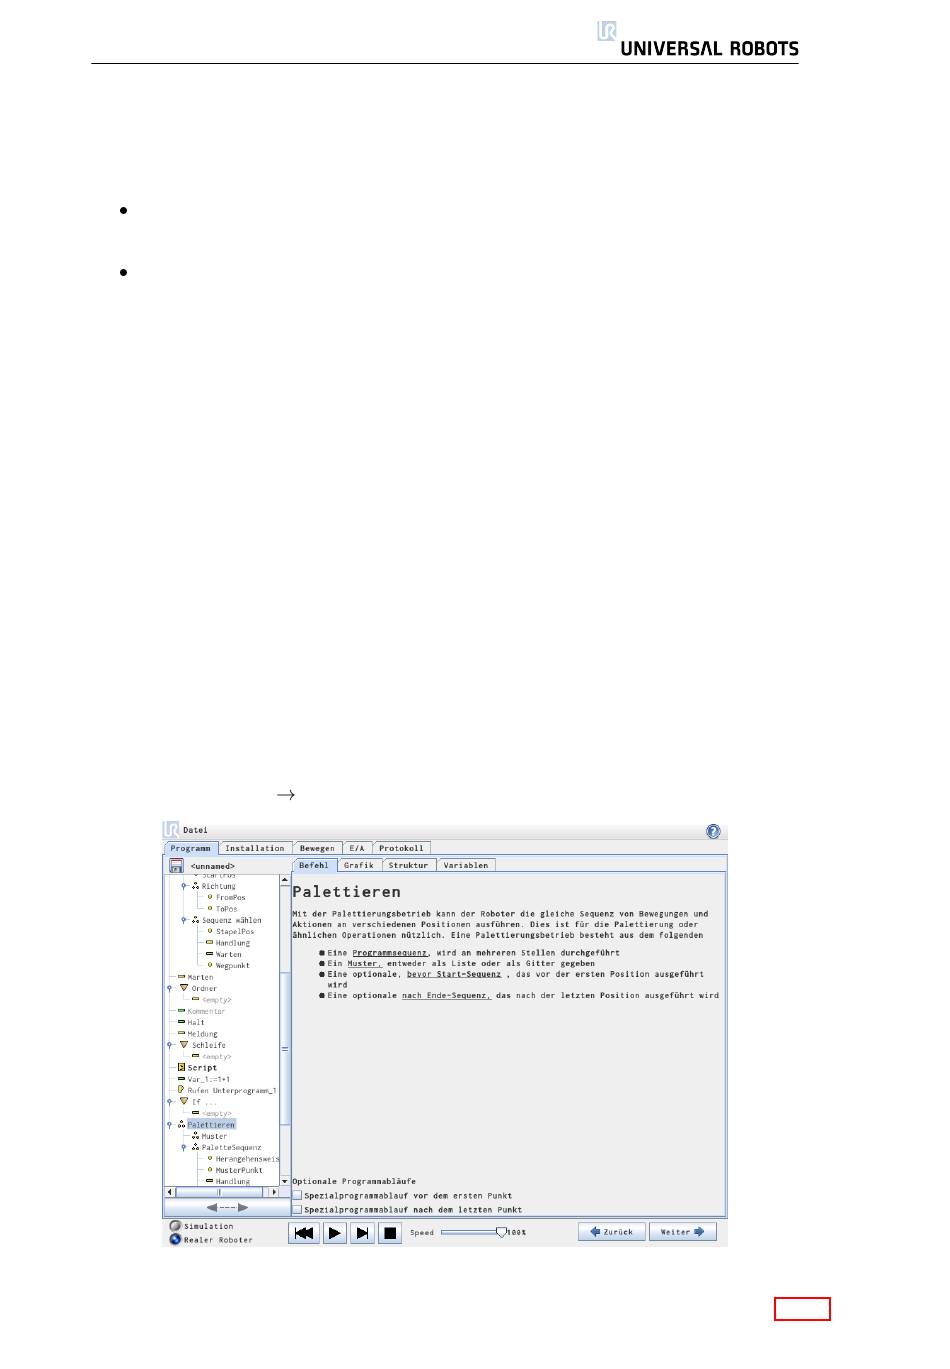Click the save program disk icon

point(176,866)
